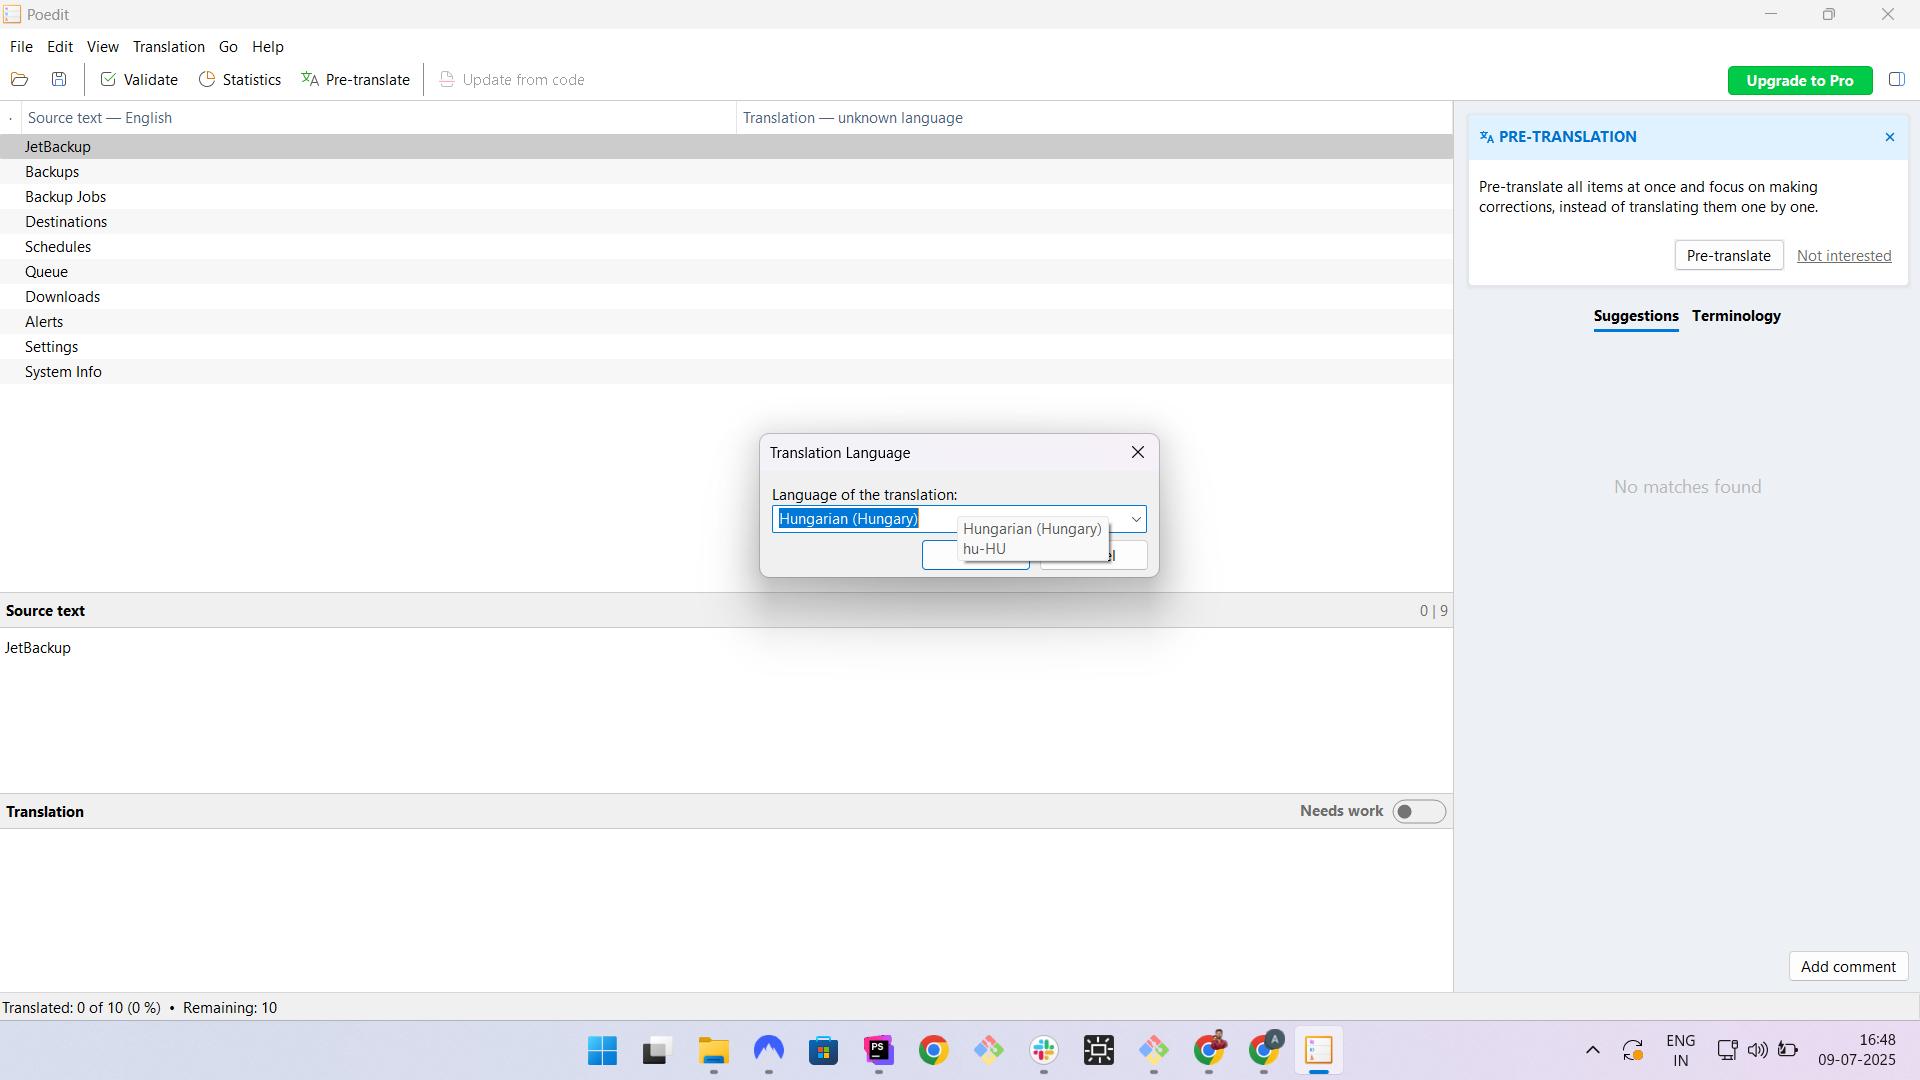
Task: Close the Pre-translation banner
Action: [1890, 137]
